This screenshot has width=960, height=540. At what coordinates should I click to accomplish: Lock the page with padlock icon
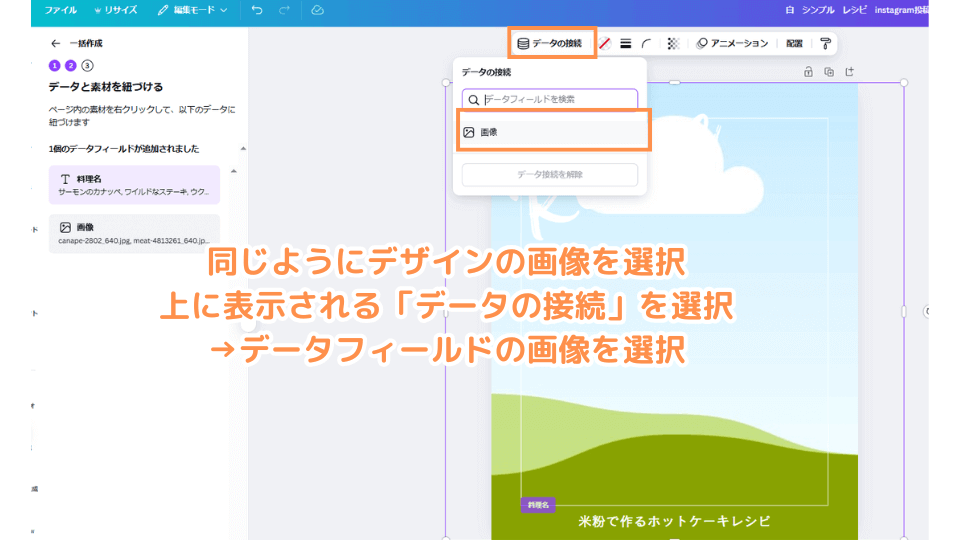[808, 72]
